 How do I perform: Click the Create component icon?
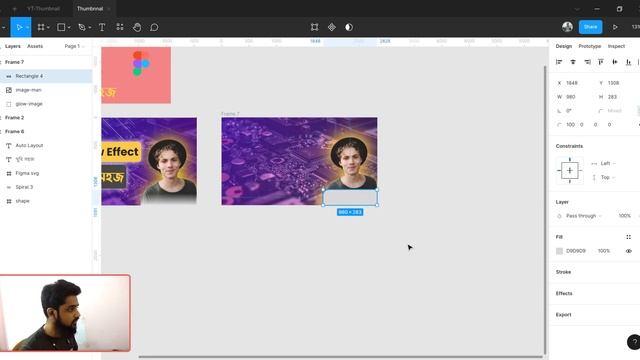pos(332,27)
